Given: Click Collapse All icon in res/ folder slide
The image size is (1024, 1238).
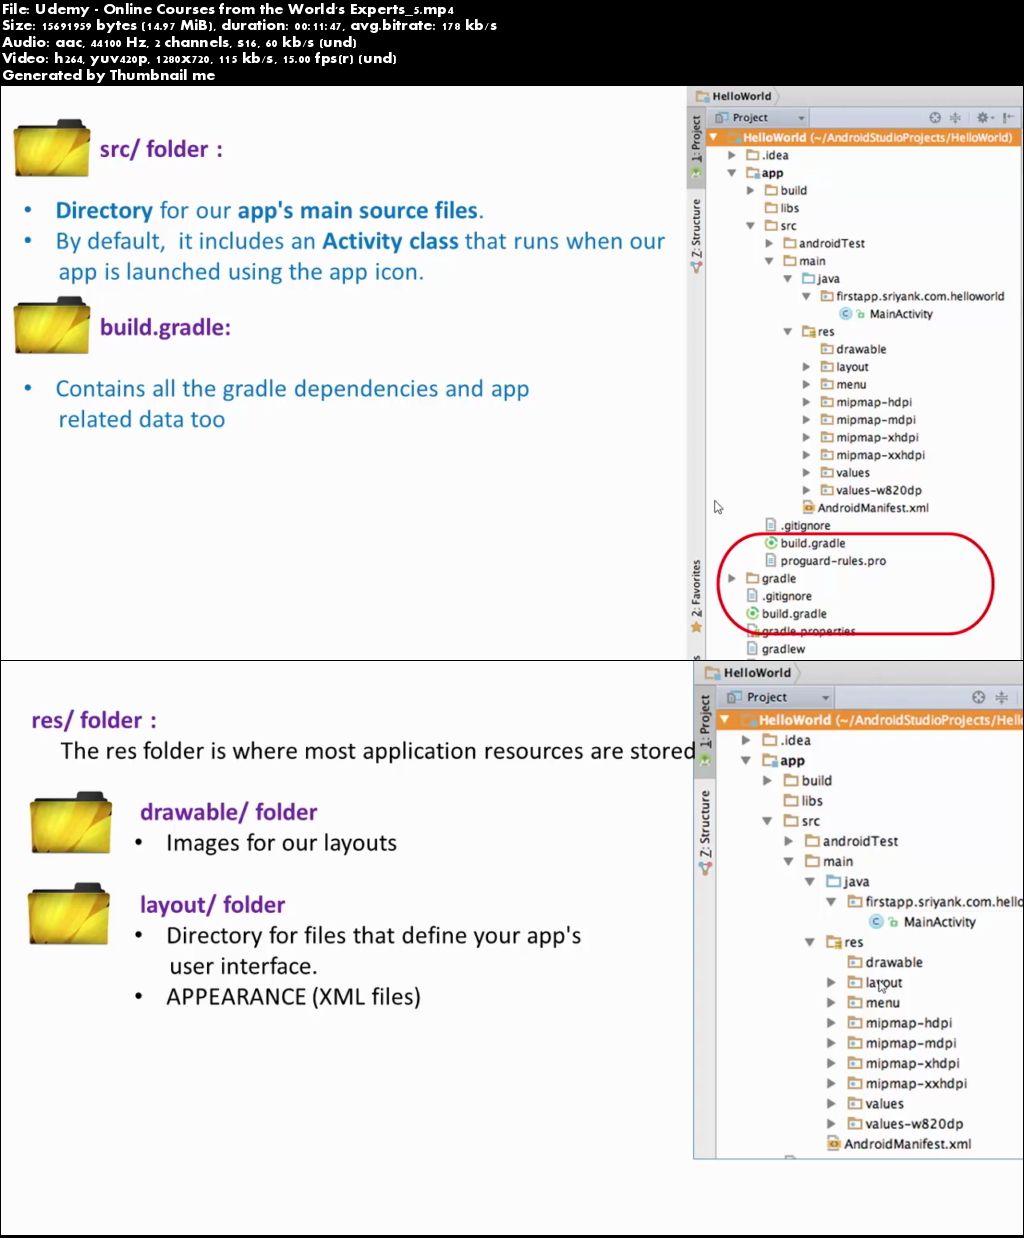Looking at the screenshot, I should tap(1001, 697).
